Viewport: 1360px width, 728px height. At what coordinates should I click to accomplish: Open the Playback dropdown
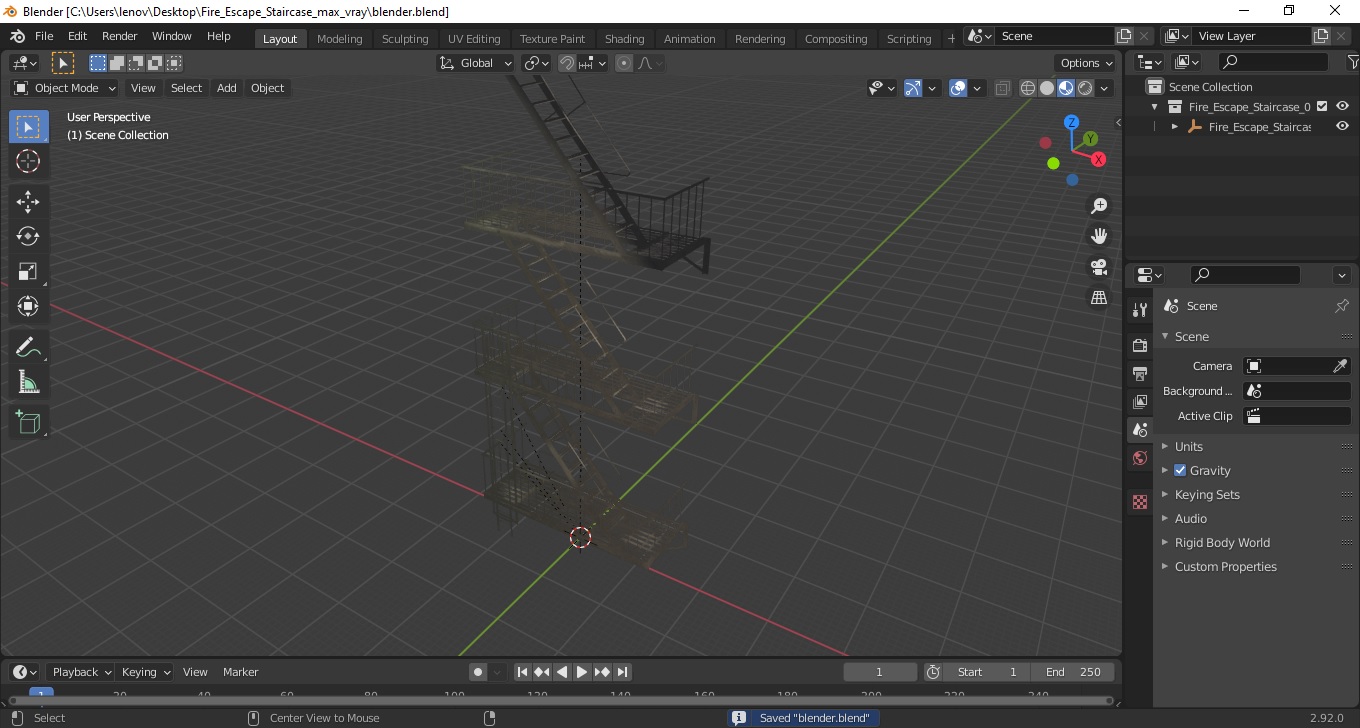(81, 672)
